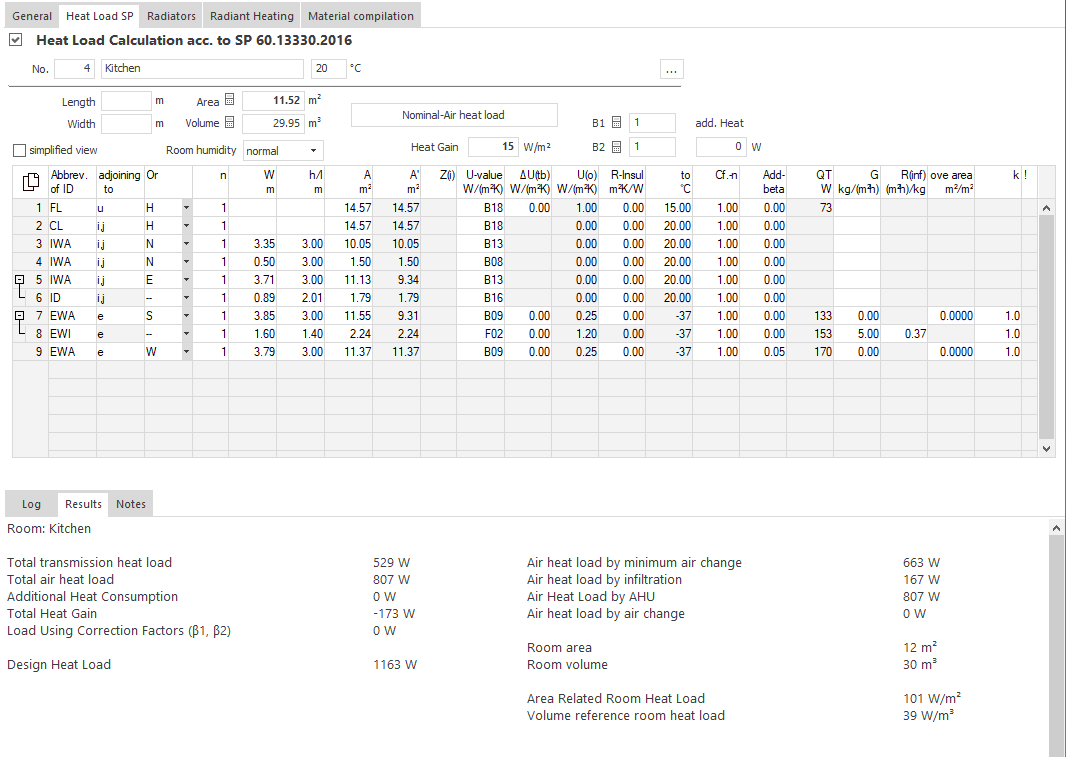Switch to Material compilation tab

coord(360,16)
